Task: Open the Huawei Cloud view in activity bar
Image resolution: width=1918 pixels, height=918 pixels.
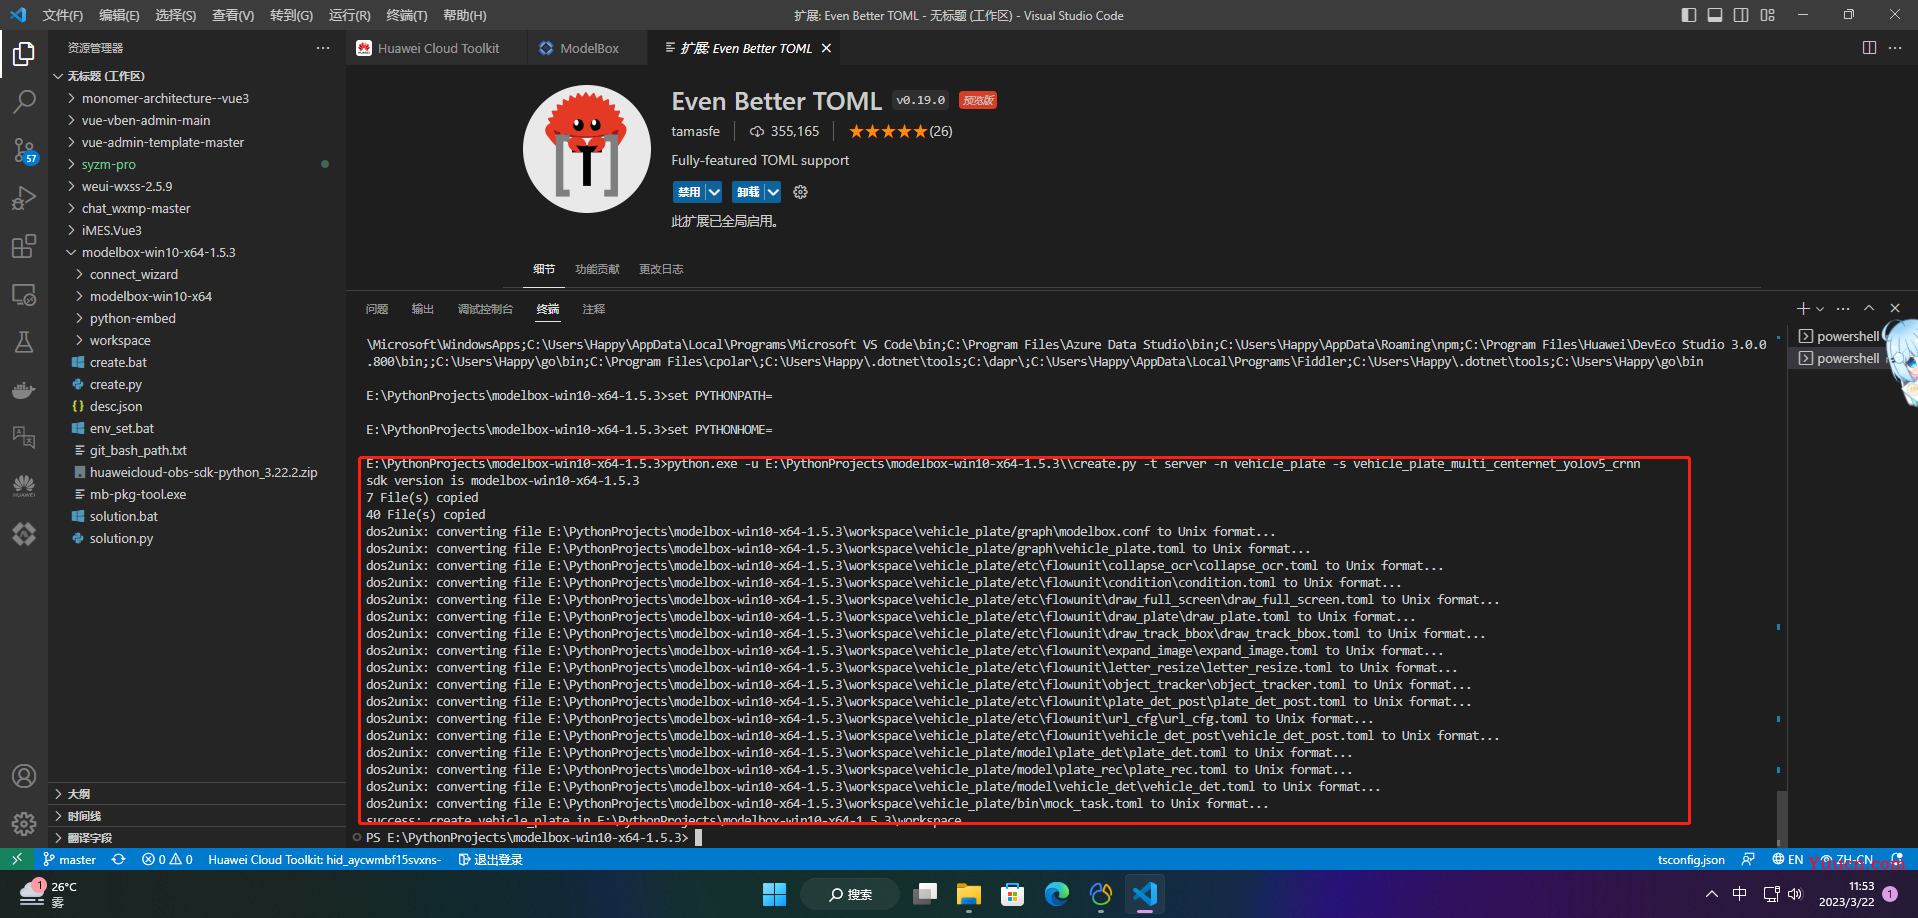Action: pos(24,486)
